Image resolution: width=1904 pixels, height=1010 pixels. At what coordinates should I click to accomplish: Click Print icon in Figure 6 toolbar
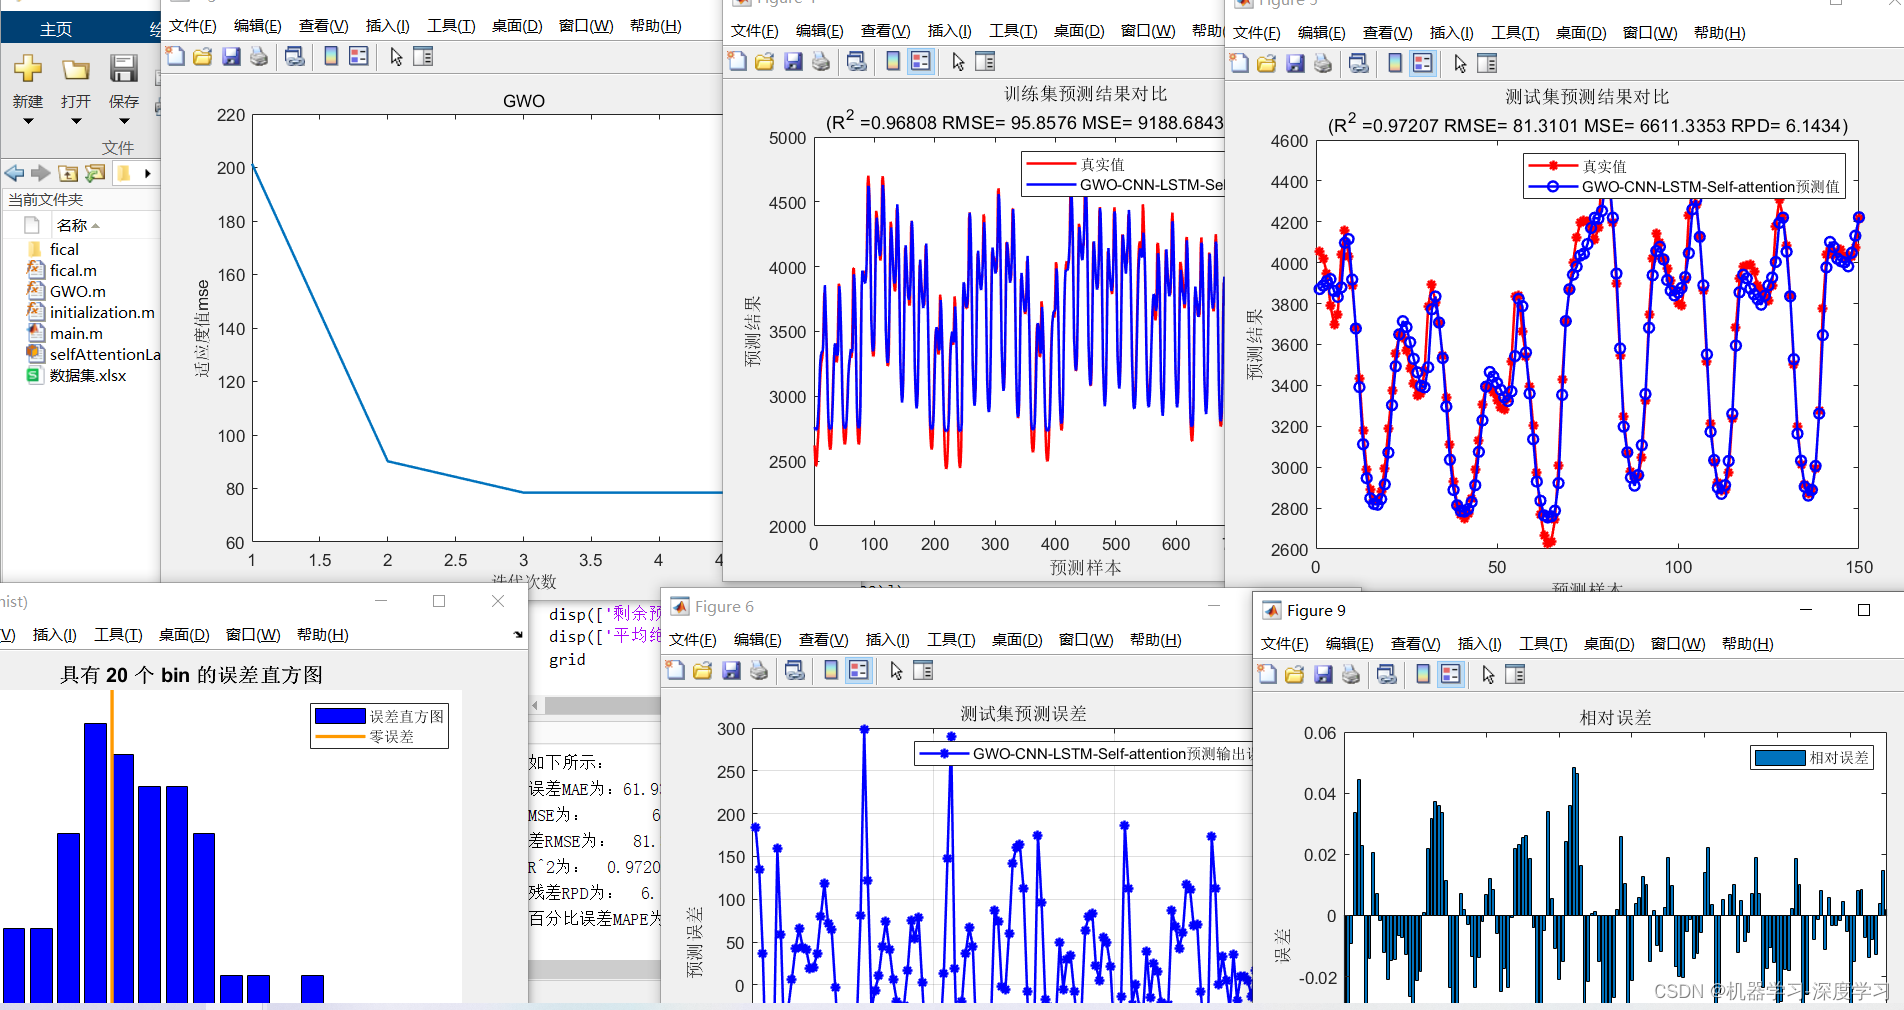[x=759, y=670]
